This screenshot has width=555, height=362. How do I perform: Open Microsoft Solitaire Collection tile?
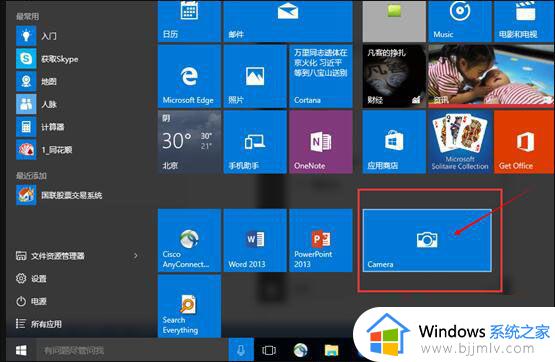(460, 142)
